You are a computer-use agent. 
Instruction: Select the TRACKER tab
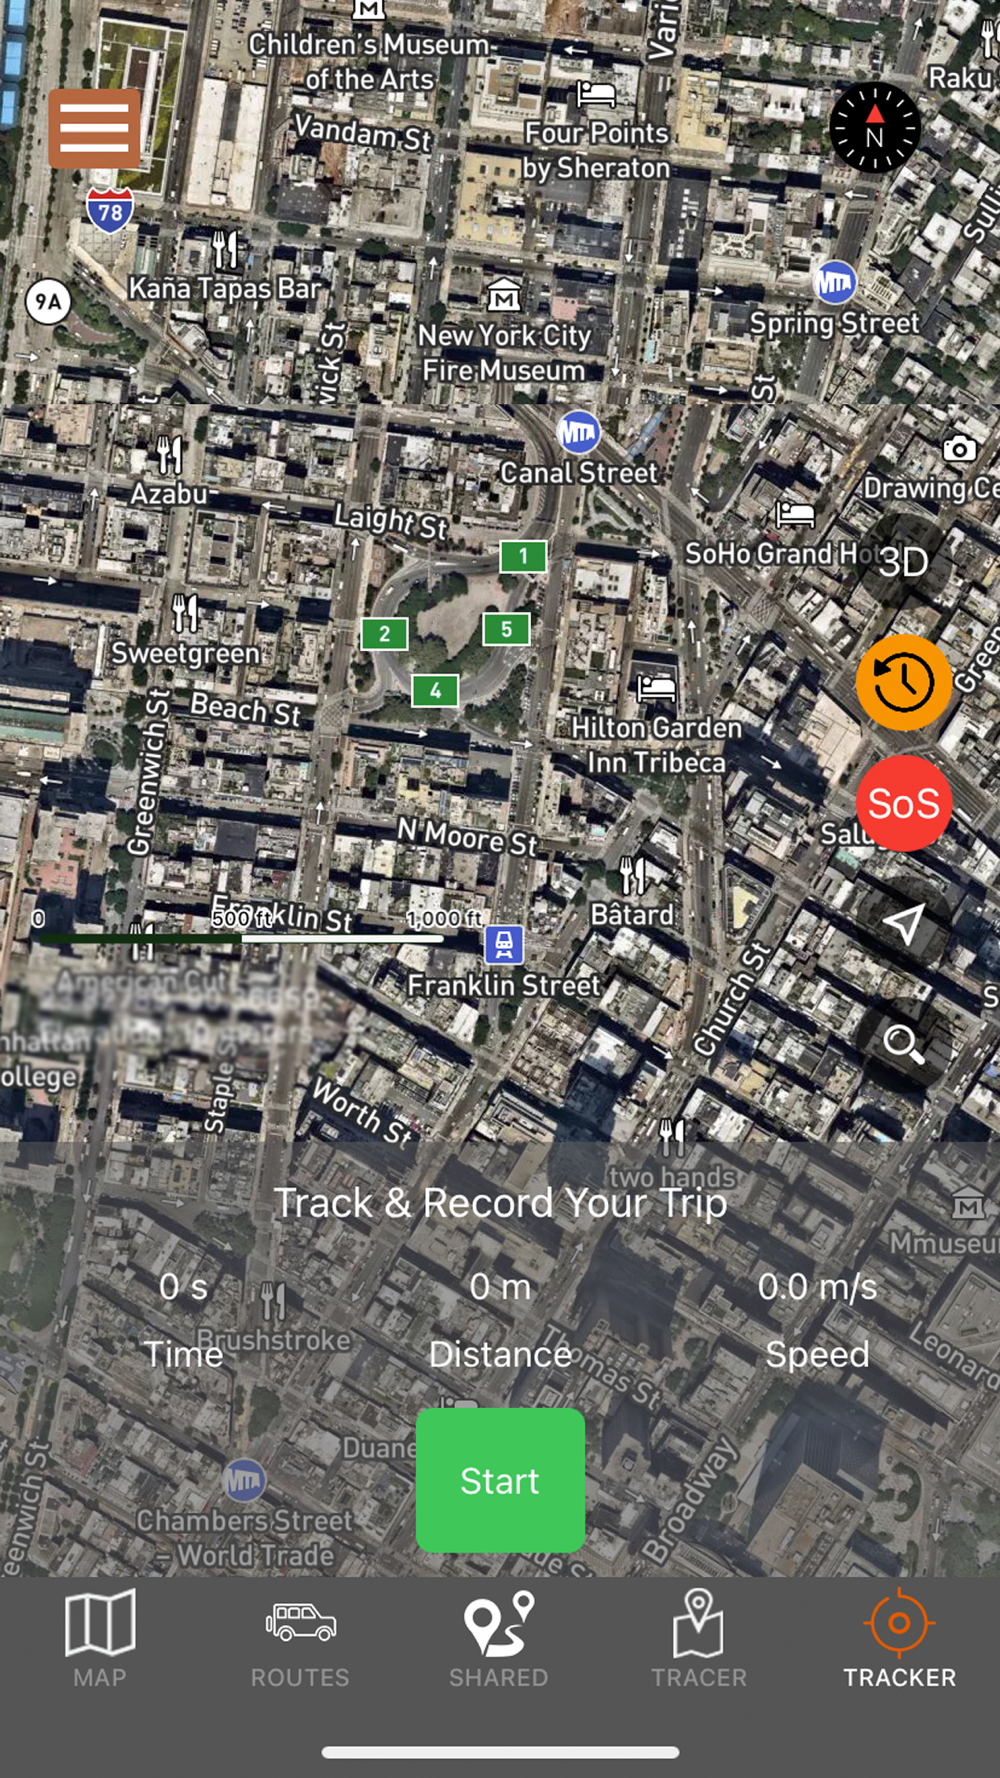[x=899, y=1640]
